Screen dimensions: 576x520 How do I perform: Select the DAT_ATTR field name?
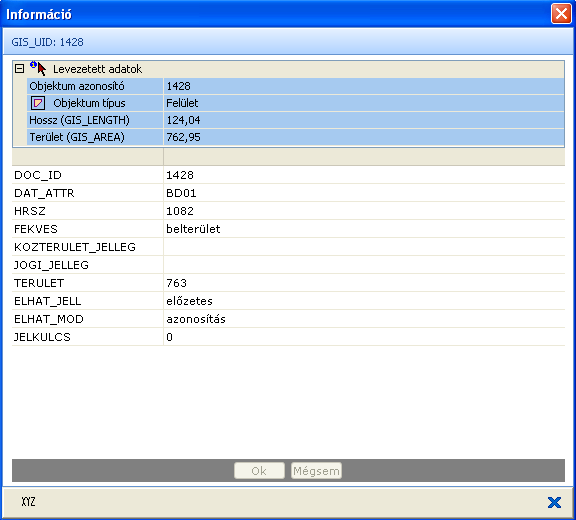tap(44, 193)
